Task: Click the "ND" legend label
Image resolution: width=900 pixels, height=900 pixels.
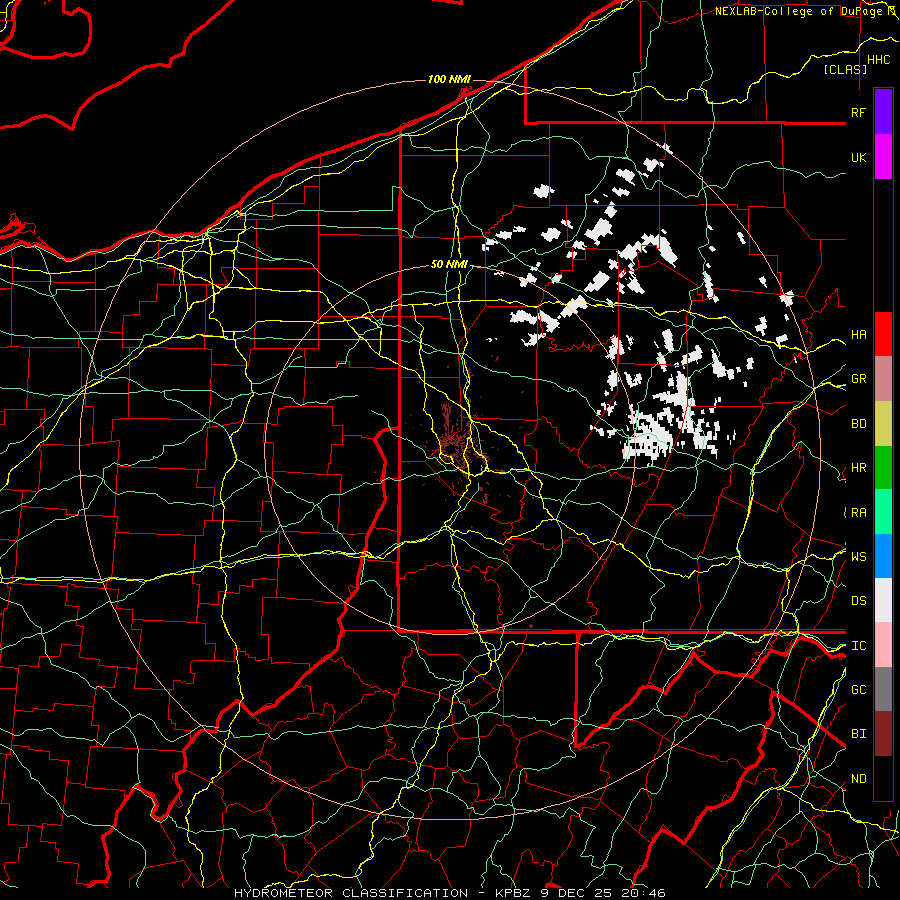Action: 858,779
